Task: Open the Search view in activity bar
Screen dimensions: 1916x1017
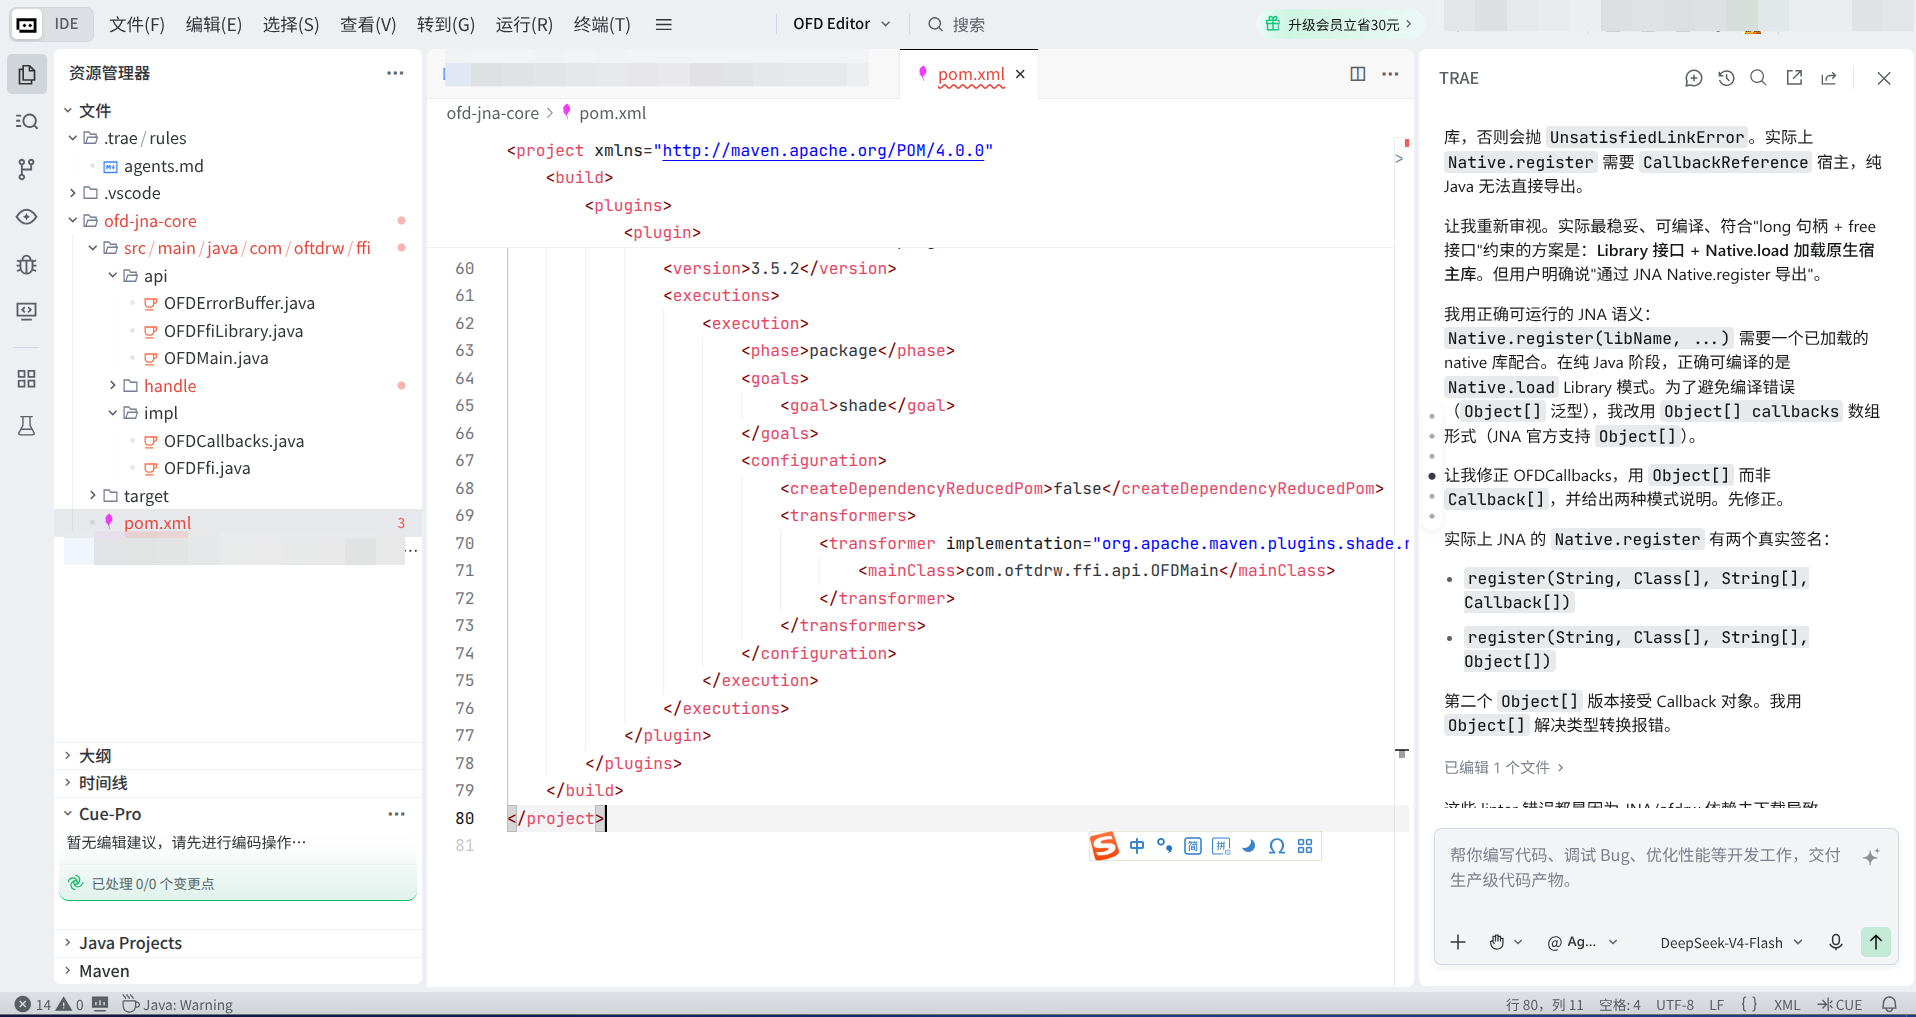Action: [x=27, y=121]
